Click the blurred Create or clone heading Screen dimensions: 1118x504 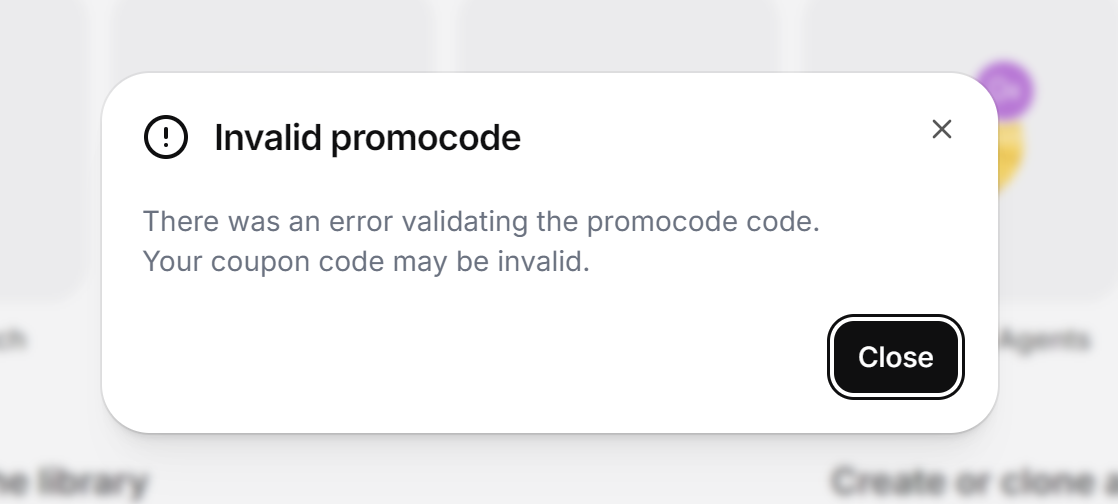974,481
